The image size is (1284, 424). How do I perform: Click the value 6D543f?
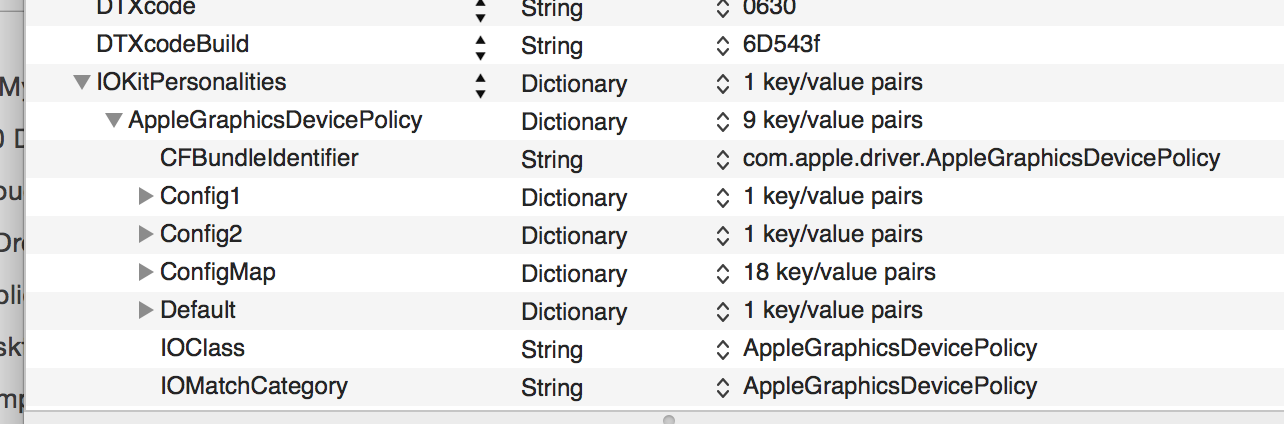(x=782, y=46)
